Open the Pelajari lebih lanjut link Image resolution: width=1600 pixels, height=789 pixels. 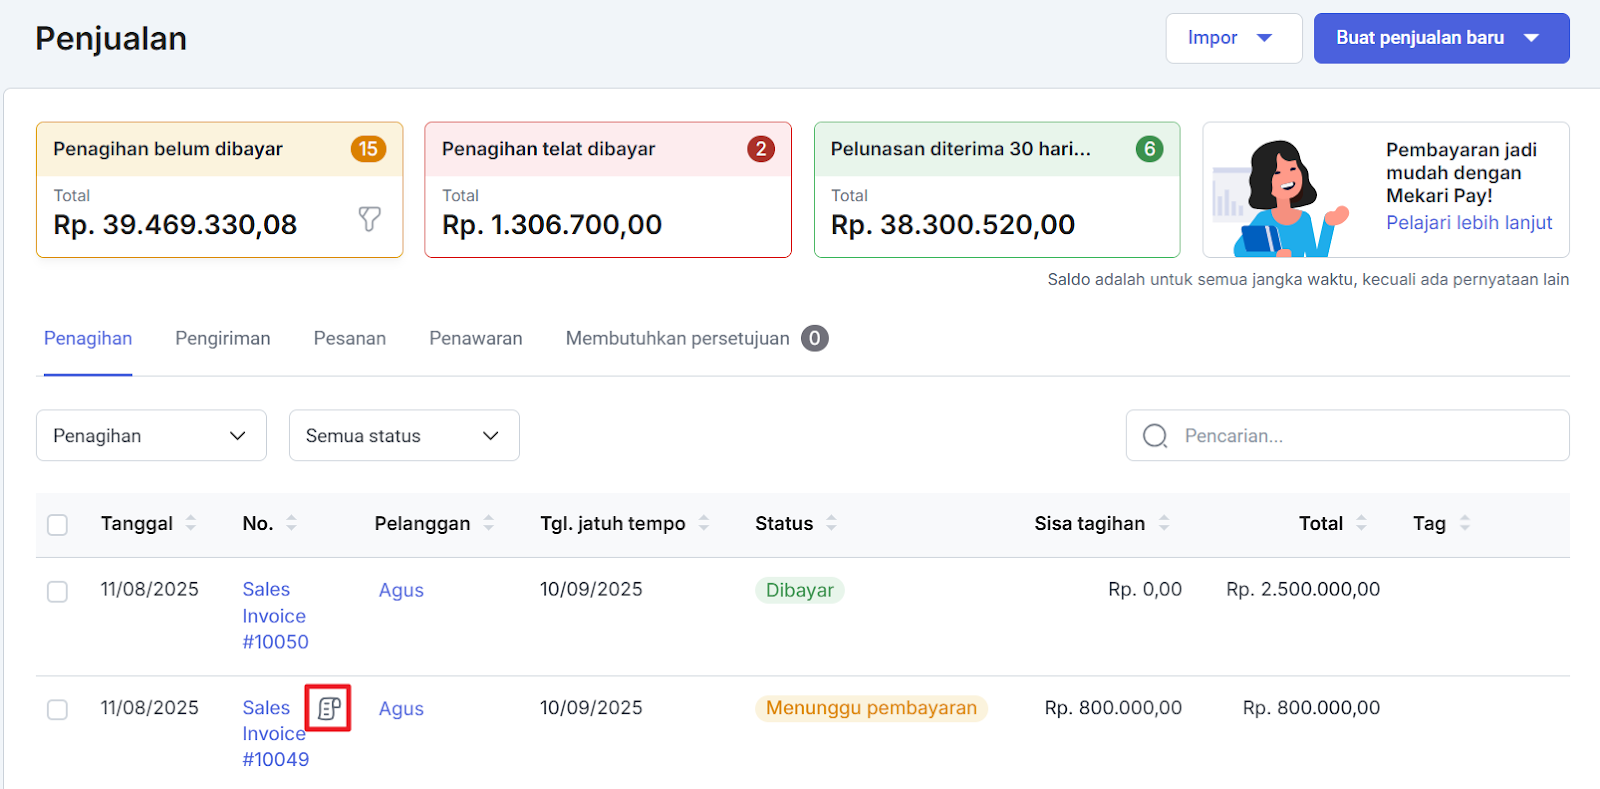(1468, 223)
